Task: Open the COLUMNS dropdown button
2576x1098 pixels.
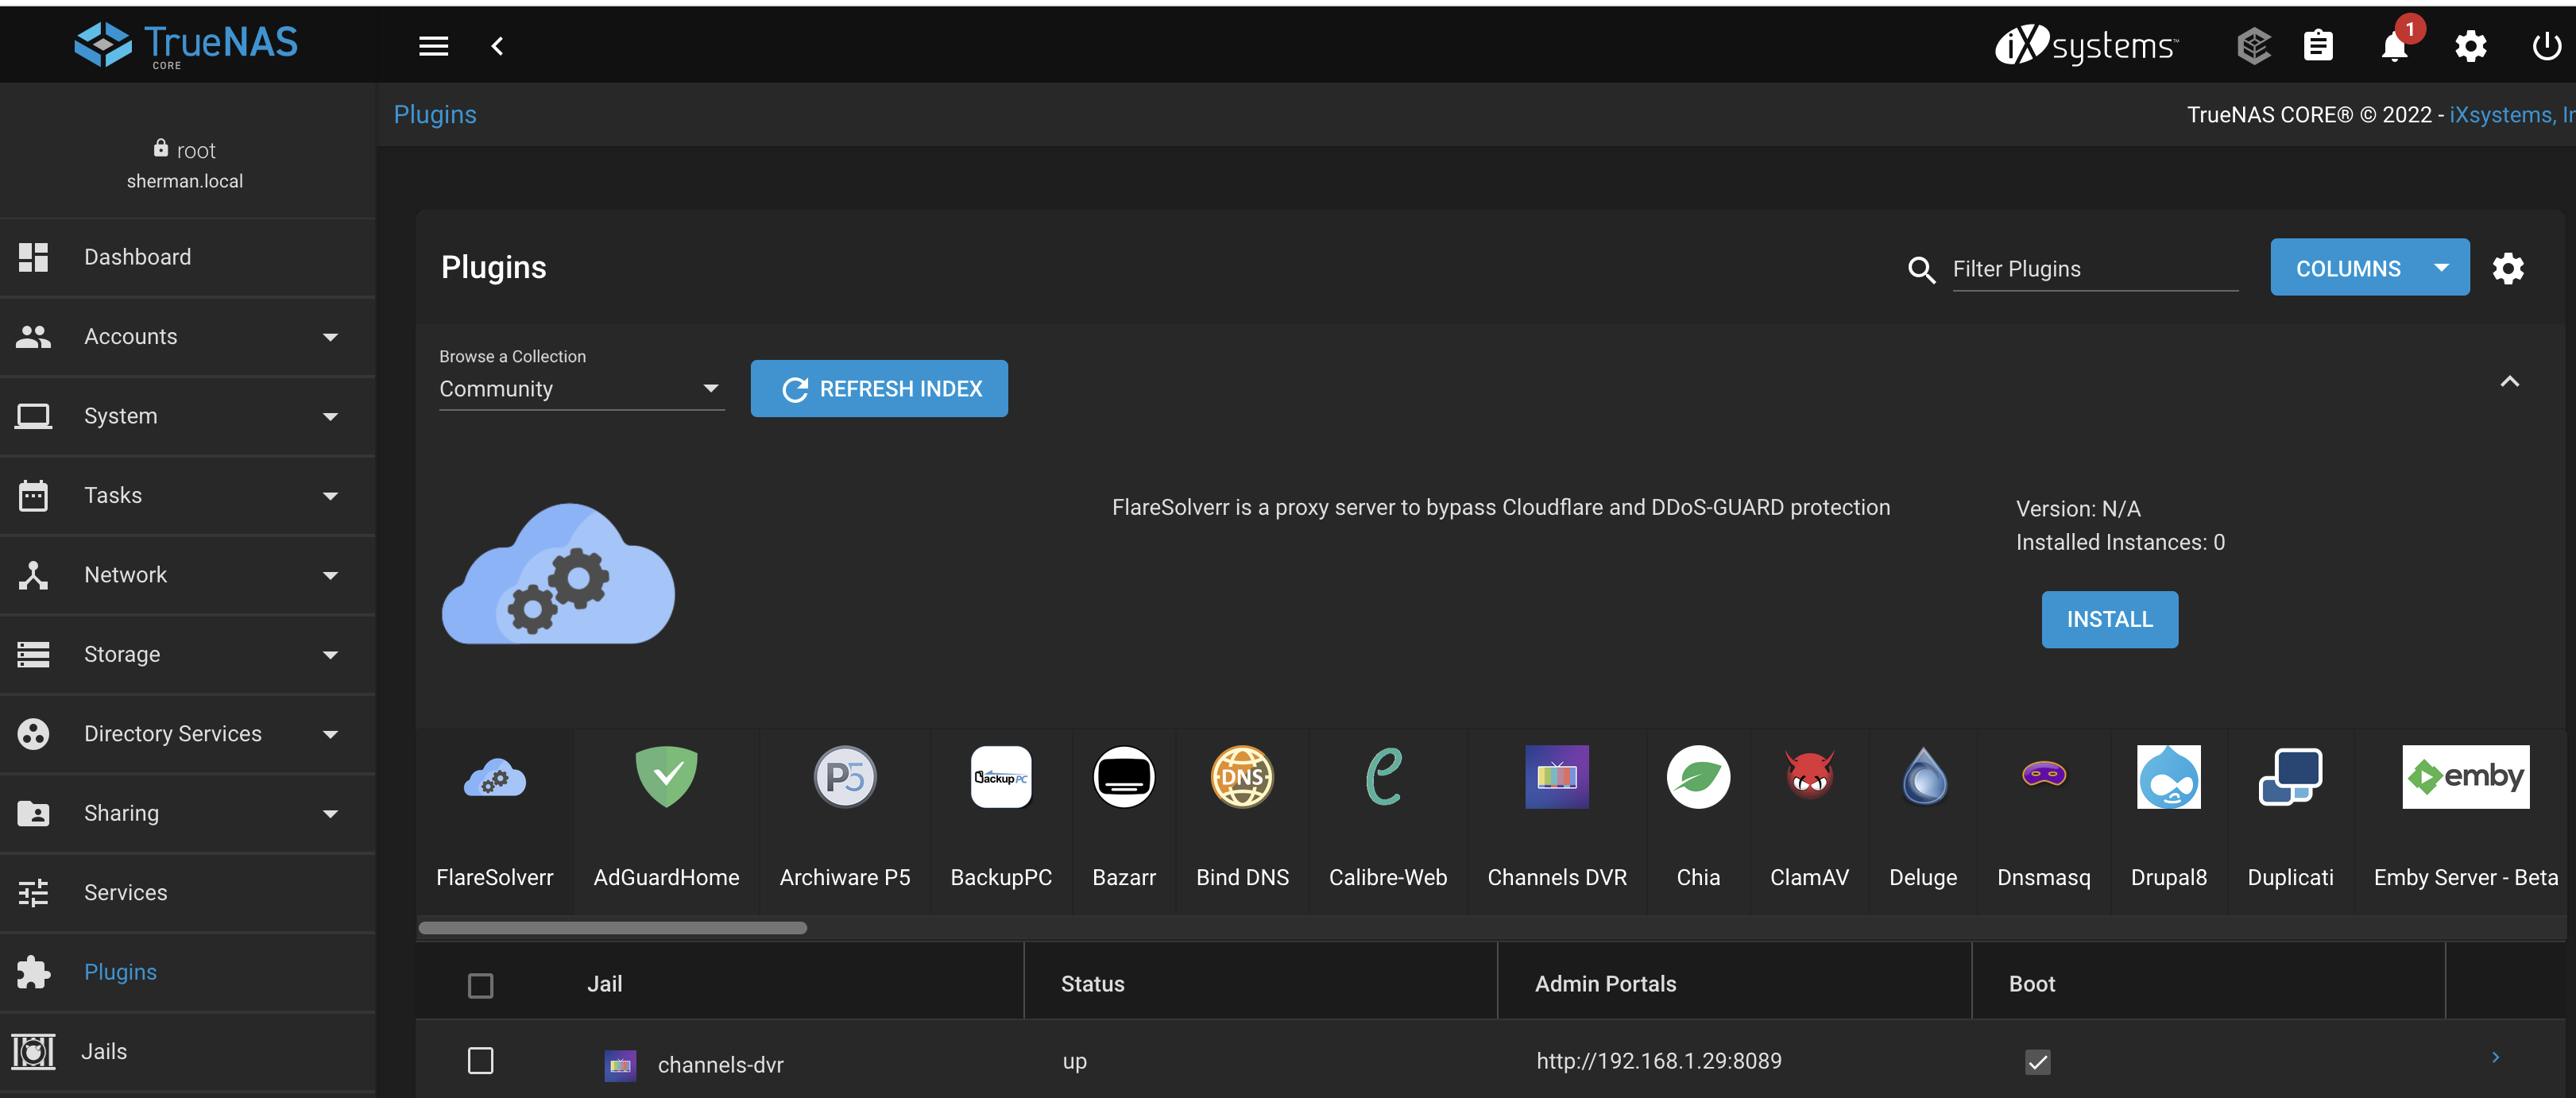Action: click(x=2369, y=268)
